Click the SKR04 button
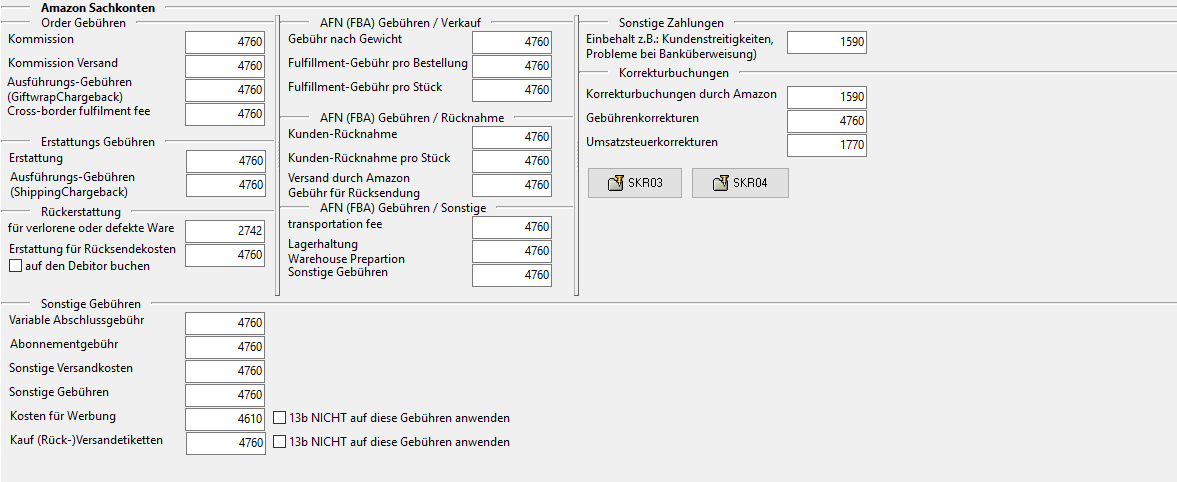1177x482 pixels. [x=740, y=183]
